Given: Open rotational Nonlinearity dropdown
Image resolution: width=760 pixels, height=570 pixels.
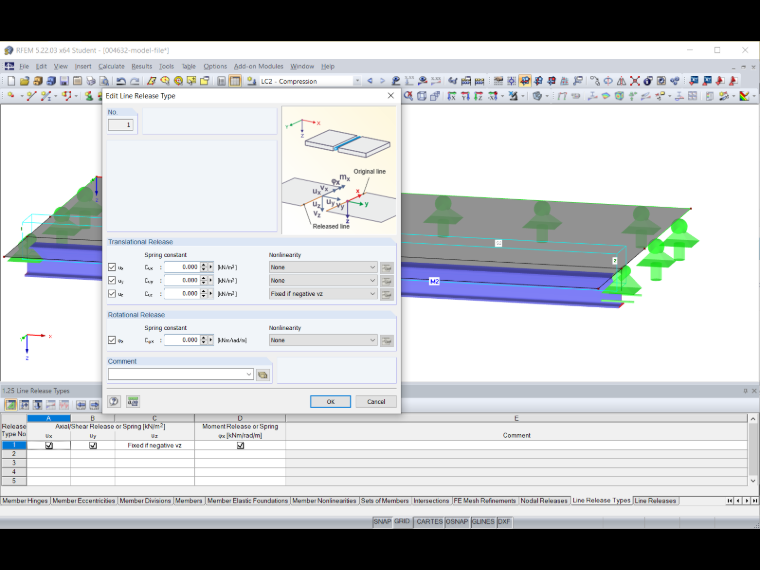Looking at the screenshot, I should click(x=323, y=340).
